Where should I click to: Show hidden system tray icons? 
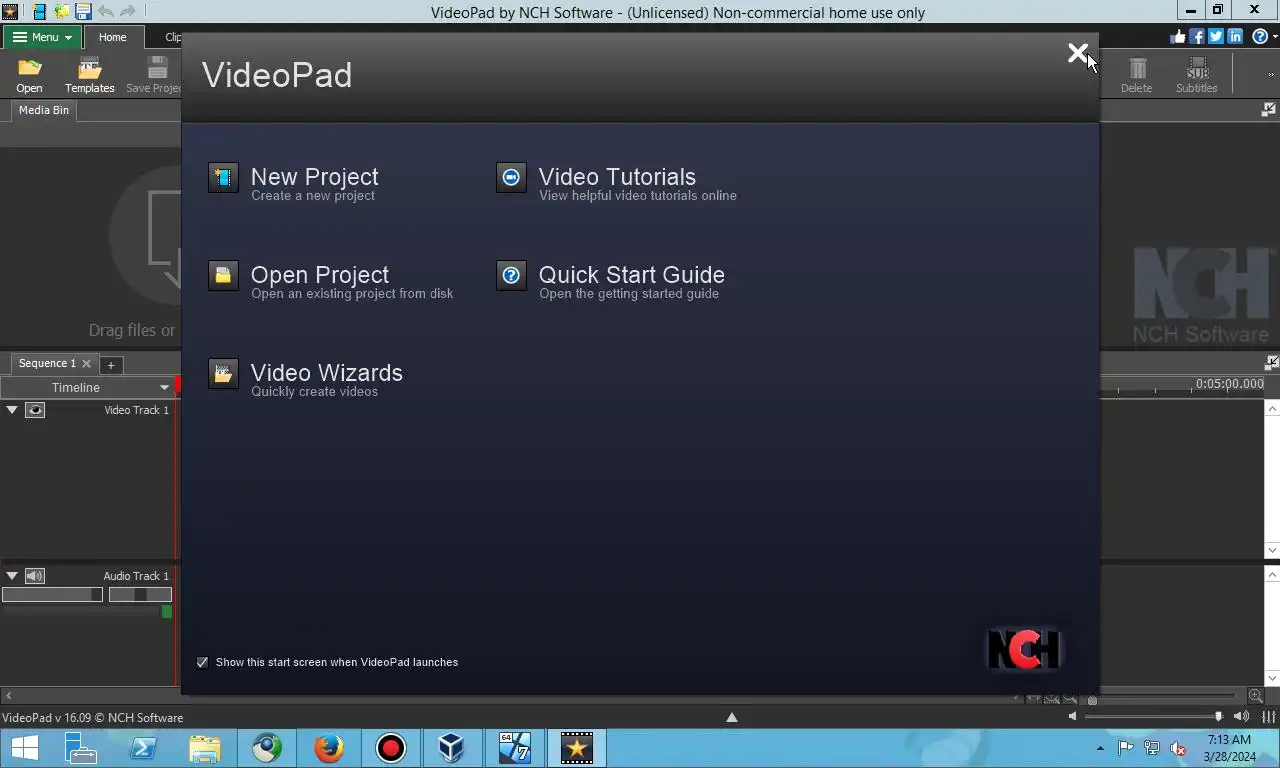[1101, 748]
